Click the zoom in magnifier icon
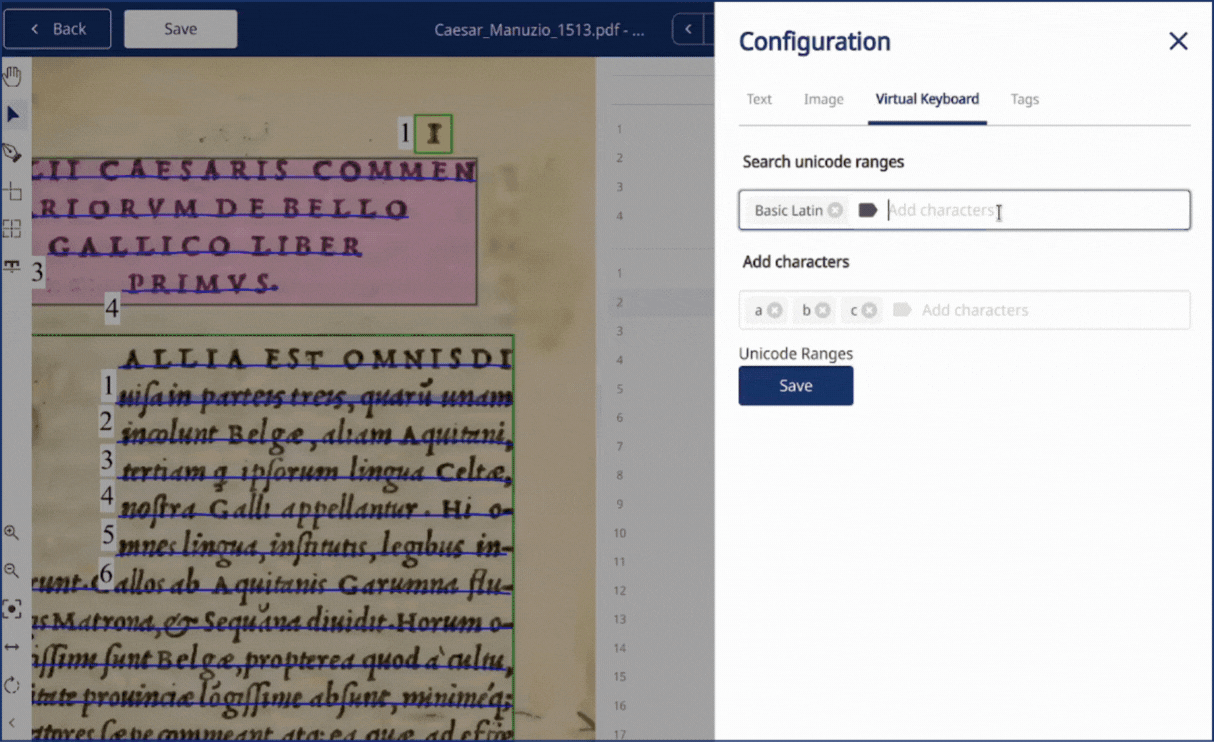The width and height of the screenshot is (1214, 742). 11,533
